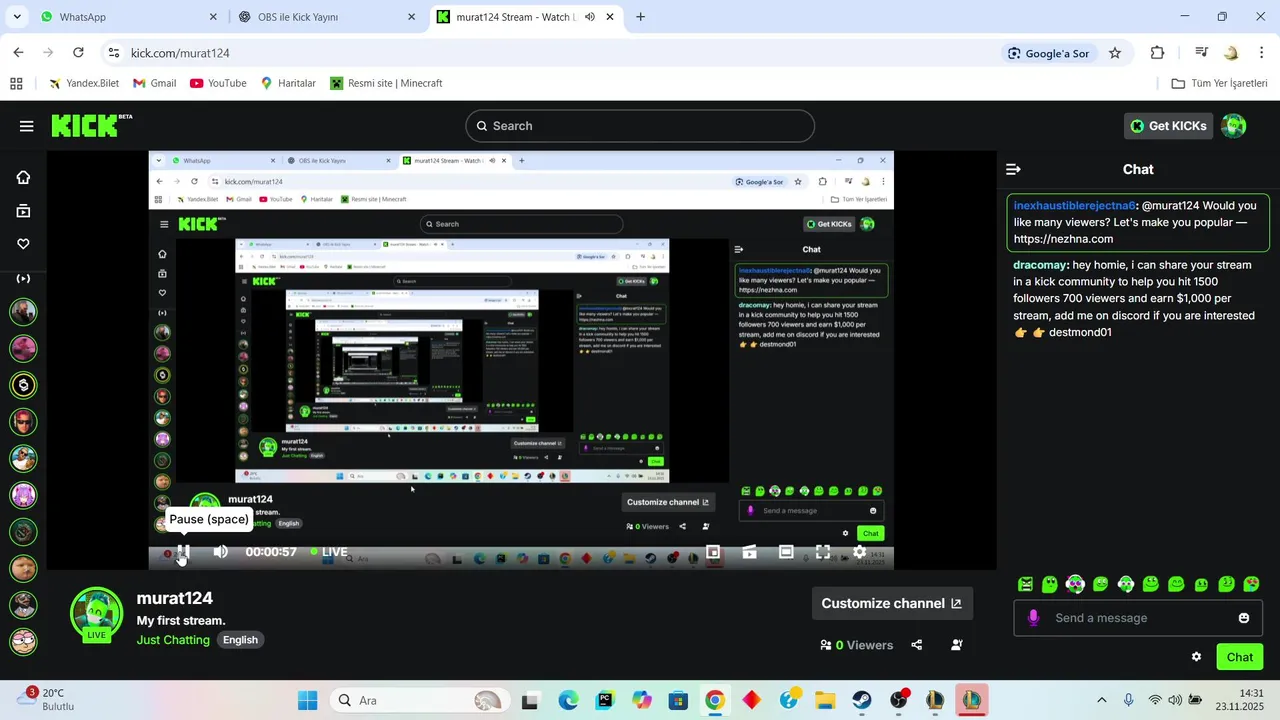The width and height of the screenshot is (1280, 720).
Task: Click the user-check icon beside share
Action: pyautogui.click(x=957, y=645)
